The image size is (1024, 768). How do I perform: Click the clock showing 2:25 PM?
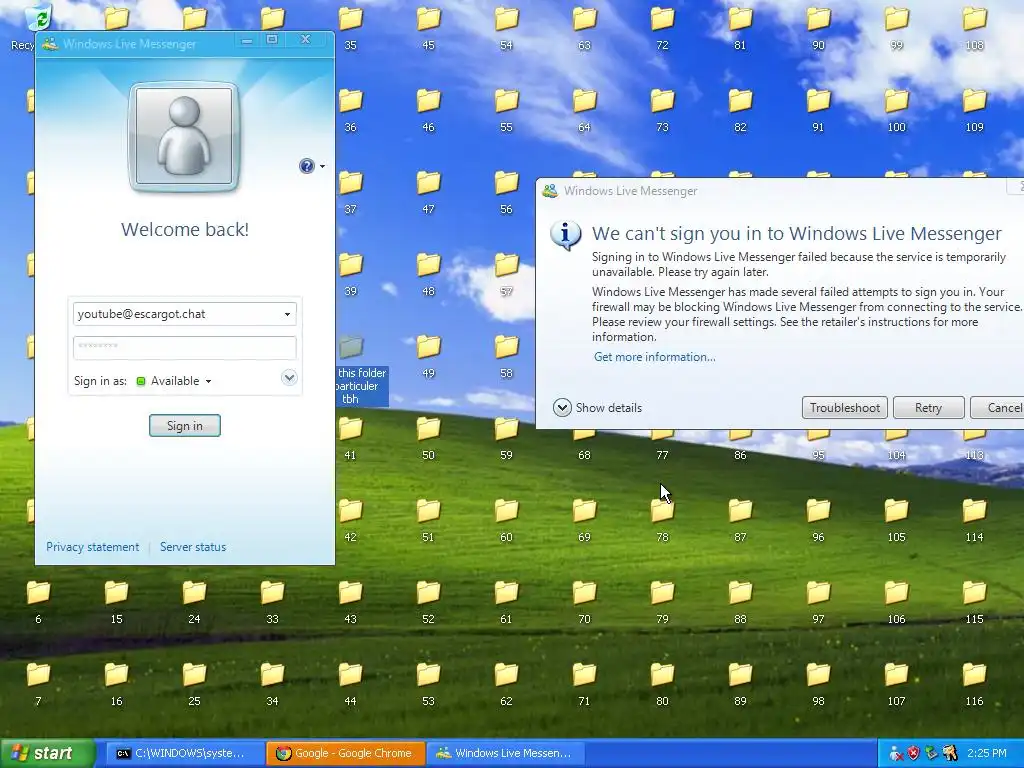click(987, 753)
